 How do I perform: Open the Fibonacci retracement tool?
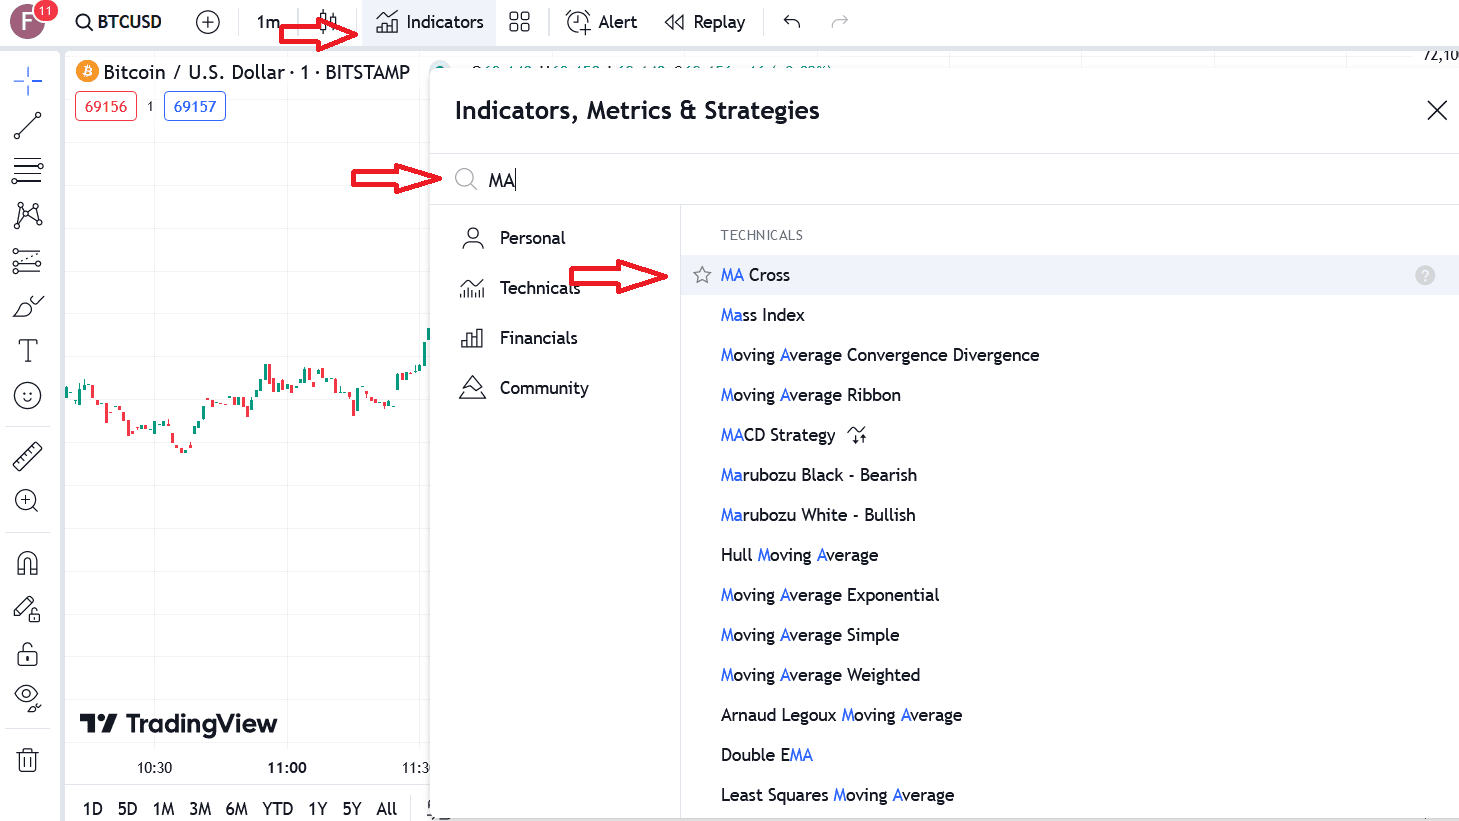pos(27,171)
